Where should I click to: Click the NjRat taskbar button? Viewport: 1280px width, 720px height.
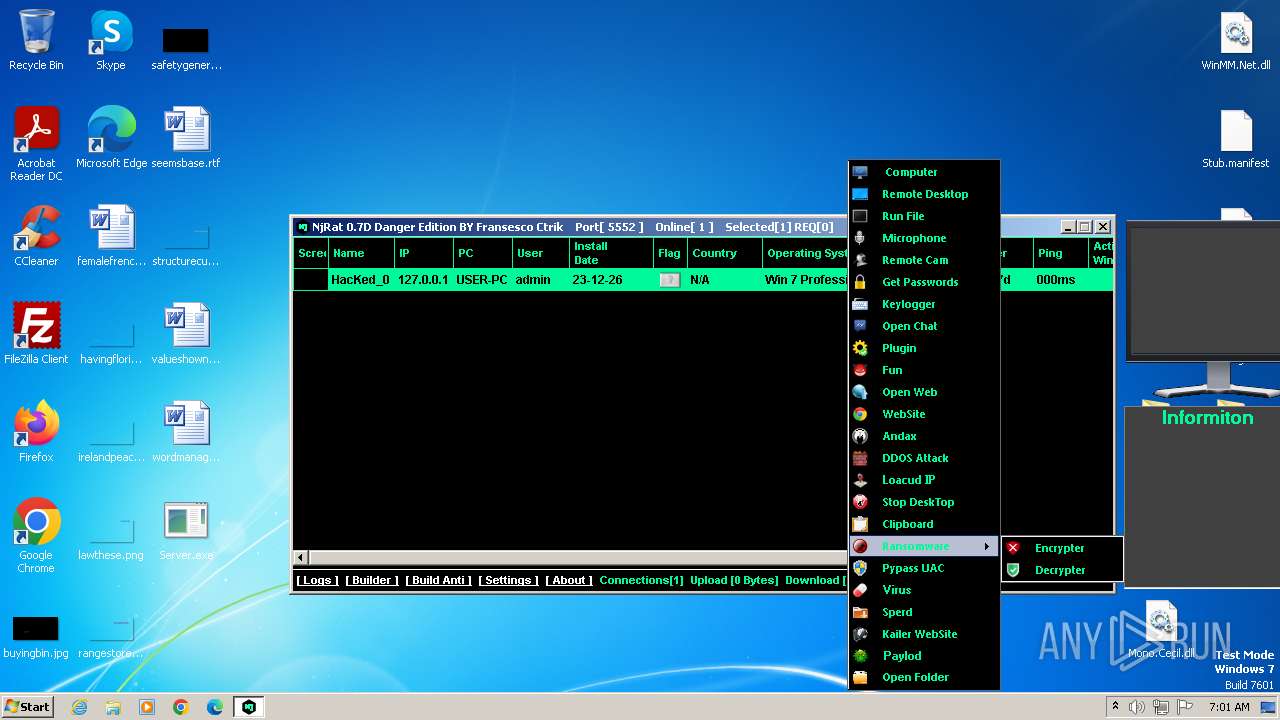click(x=248, y=707)
